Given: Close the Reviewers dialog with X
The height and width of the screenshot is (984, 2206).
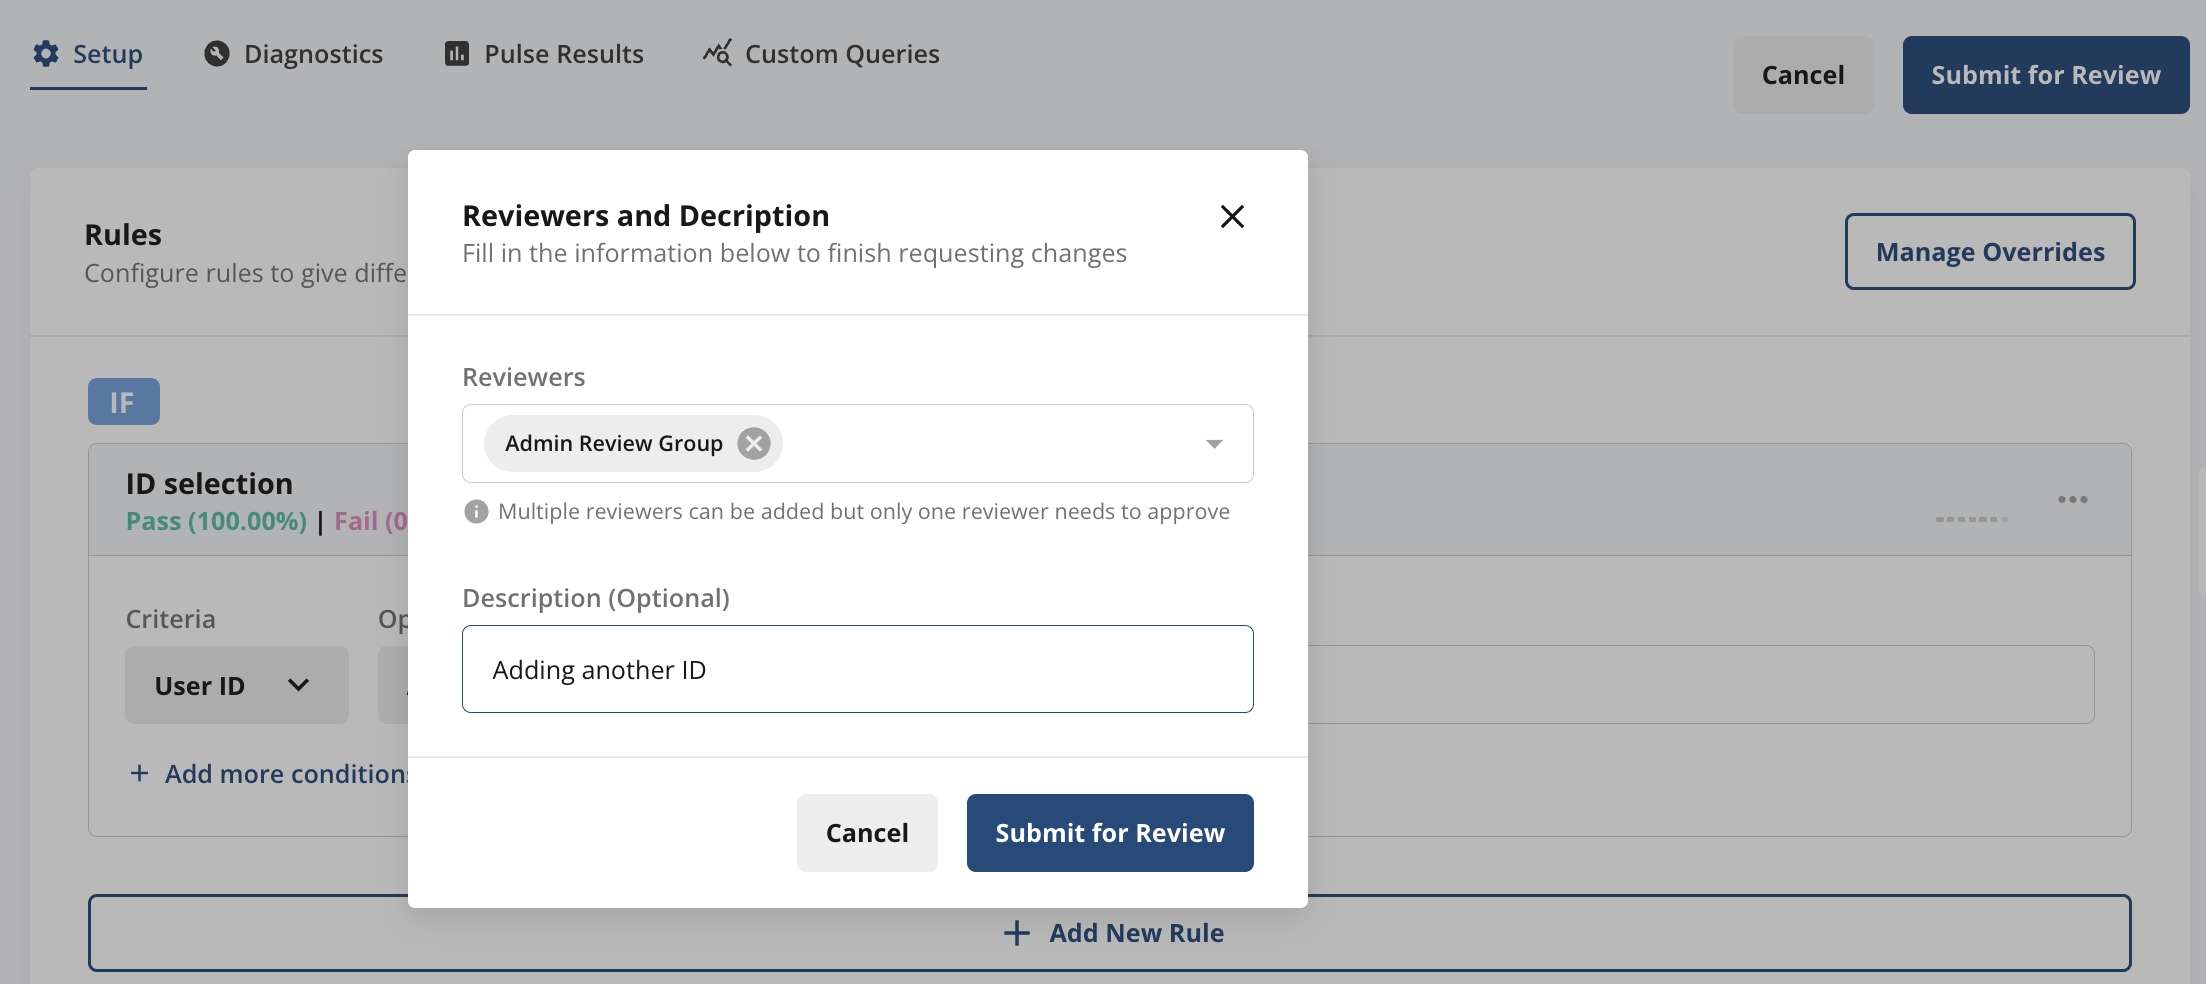Looking at the screenshot, I should point(1232,217).
